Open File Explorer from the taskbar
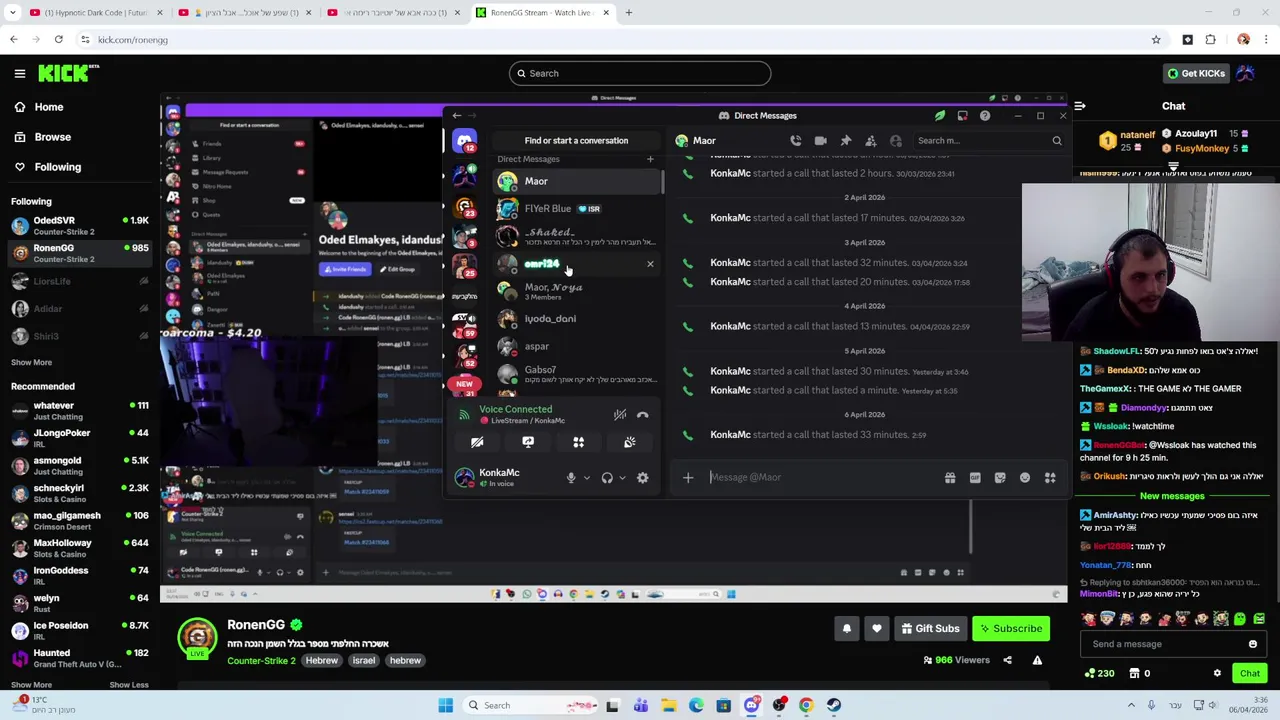1280x720 pixels. tap(668, 705)
